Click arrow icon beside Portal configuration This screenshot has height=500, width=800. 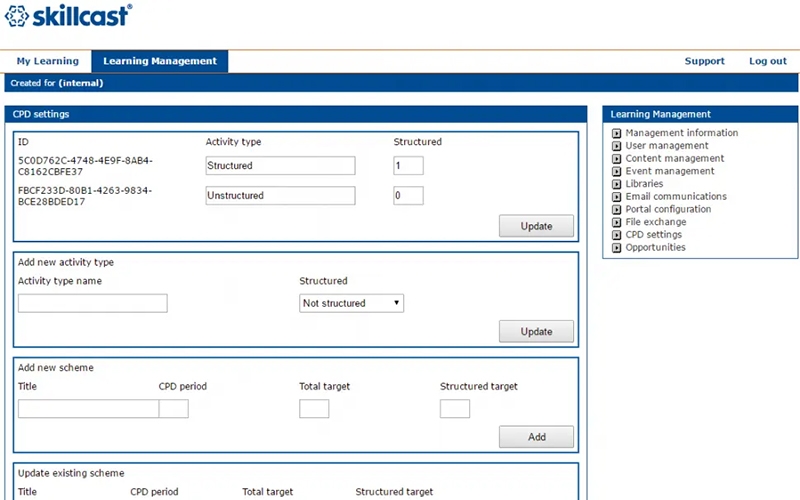coord(617,210)
